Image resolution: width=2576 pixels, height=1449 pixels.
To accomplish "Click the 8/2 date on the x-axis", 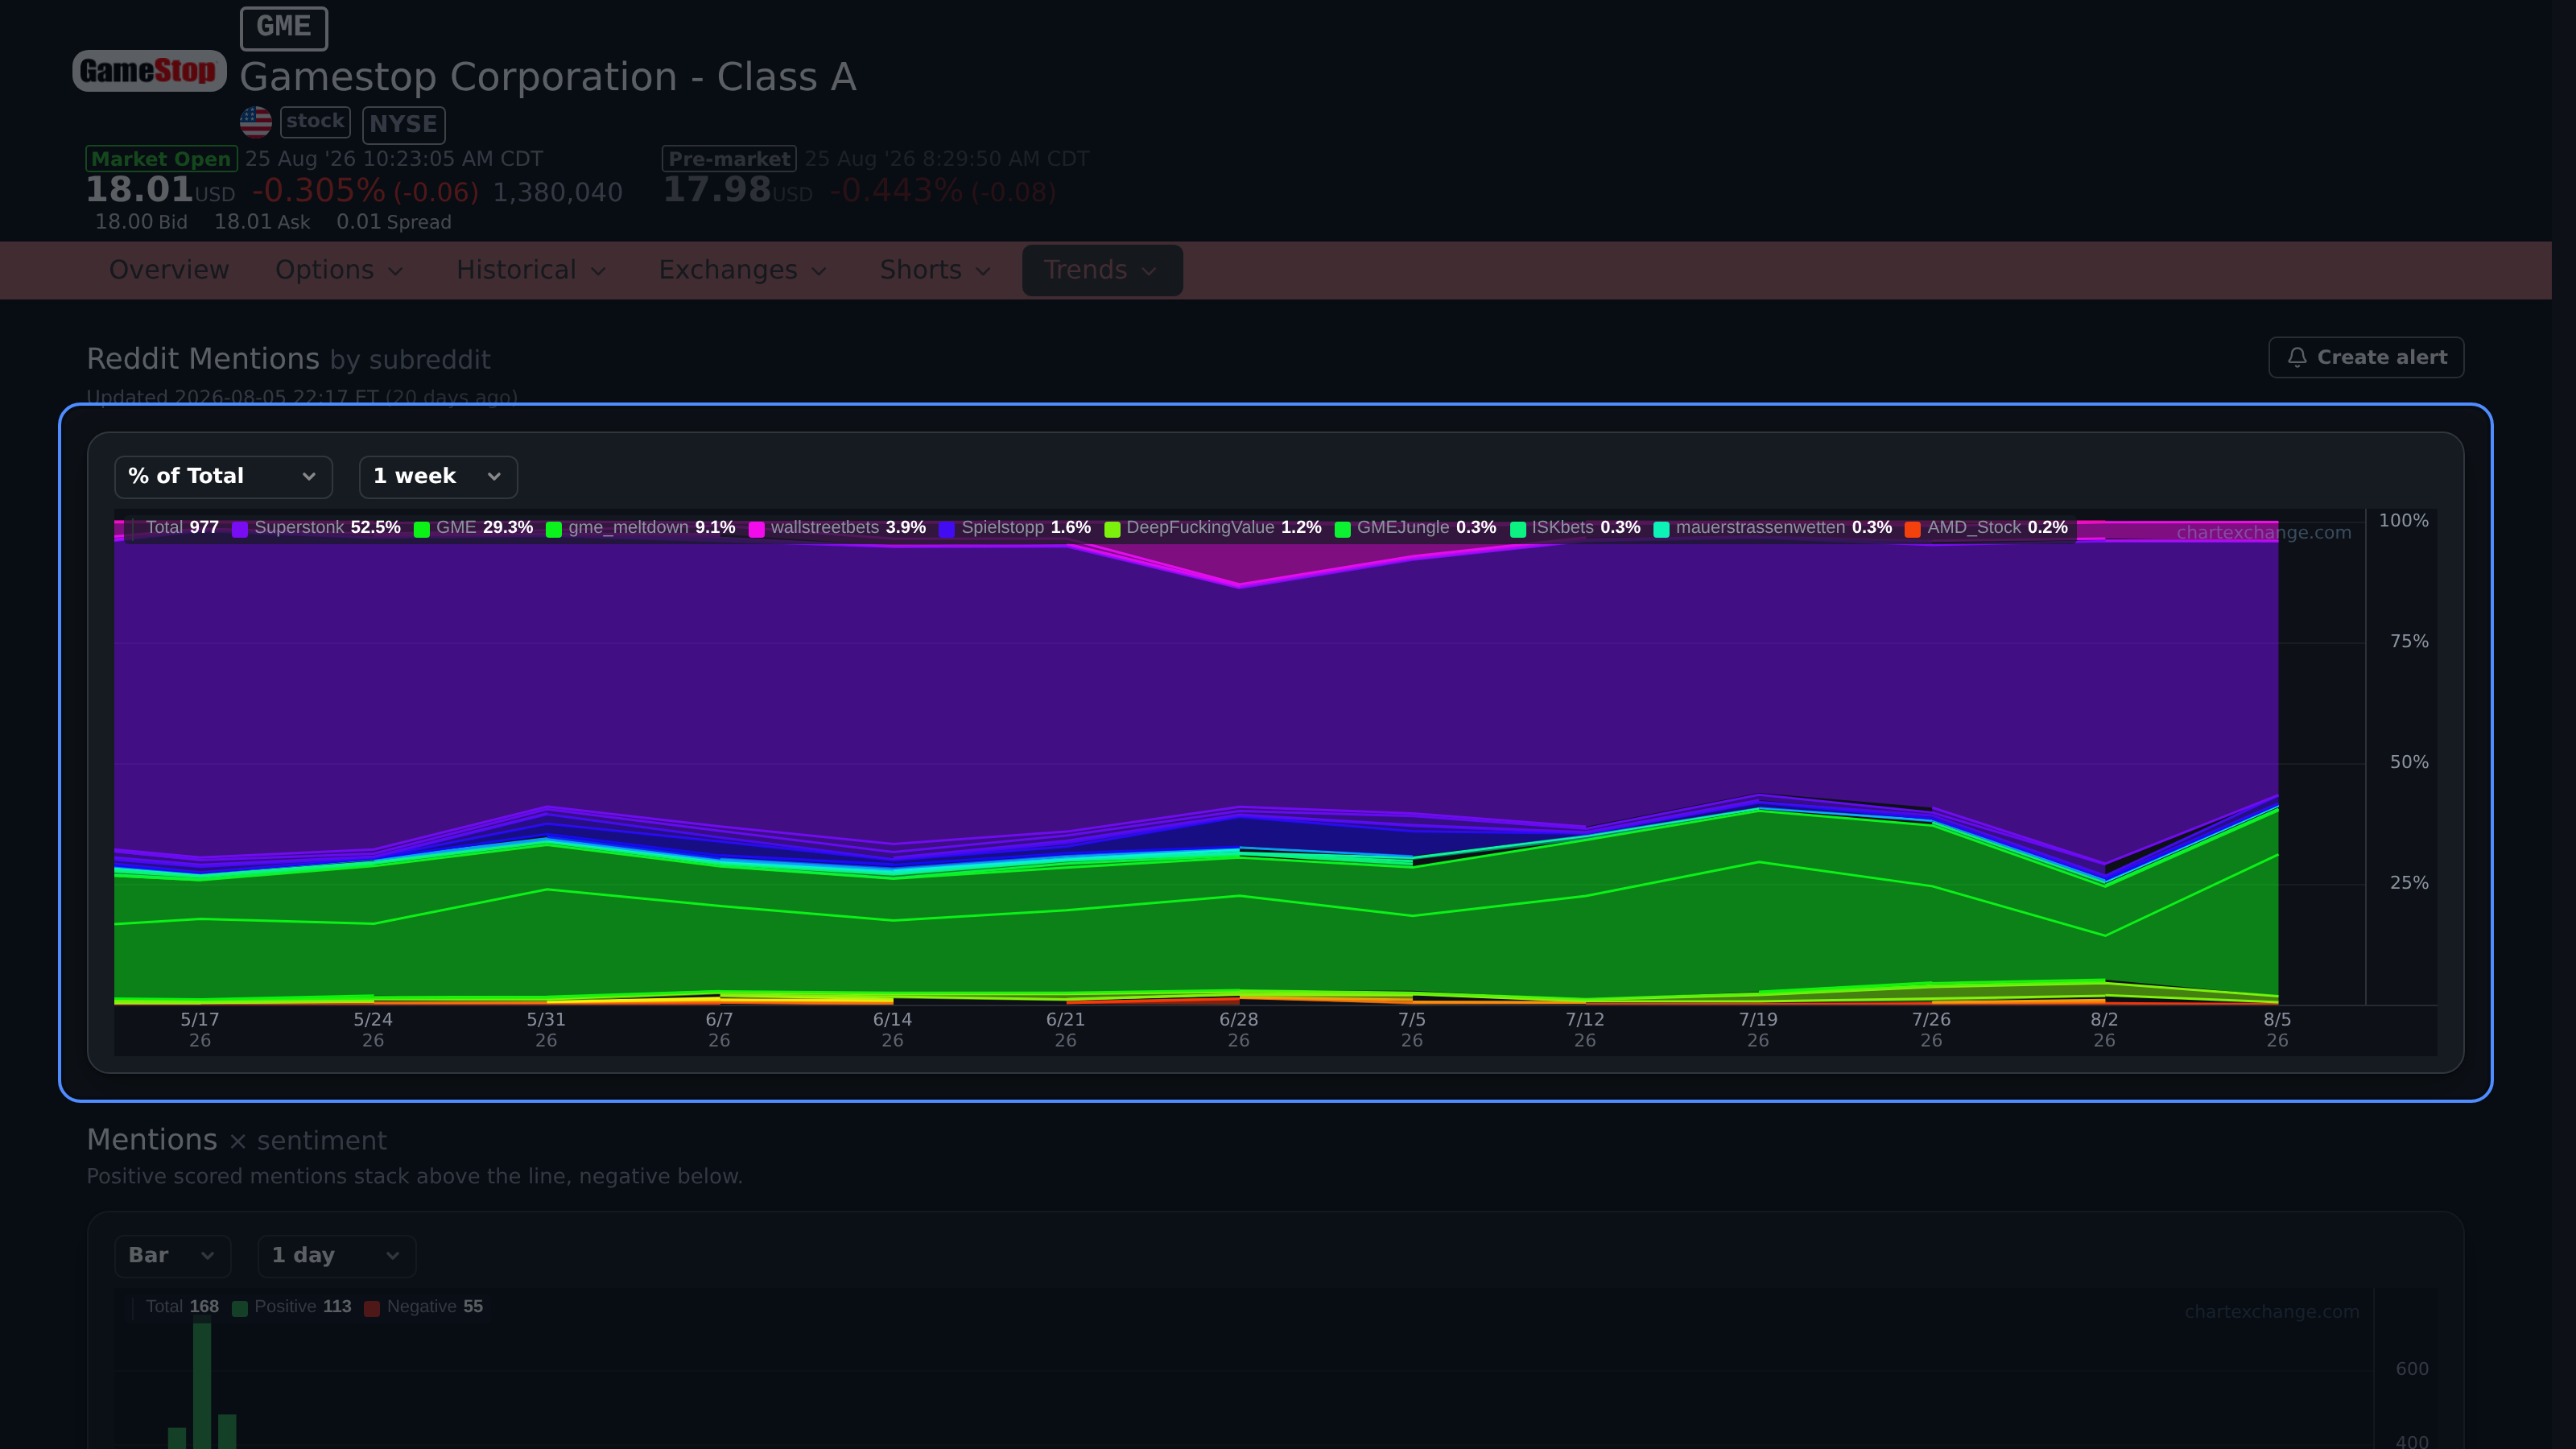I will click(x=2104, y=1029).
